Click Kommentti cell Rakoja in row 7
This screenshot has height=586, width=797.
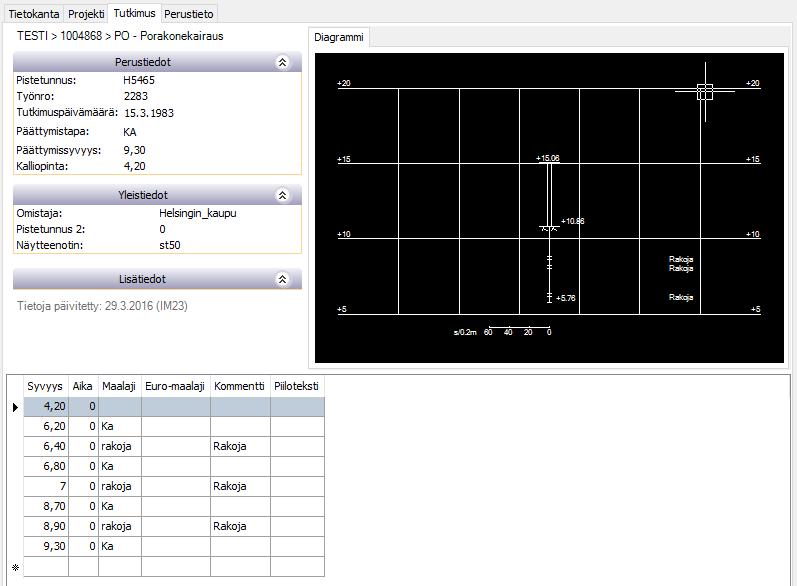click(240, 486)
